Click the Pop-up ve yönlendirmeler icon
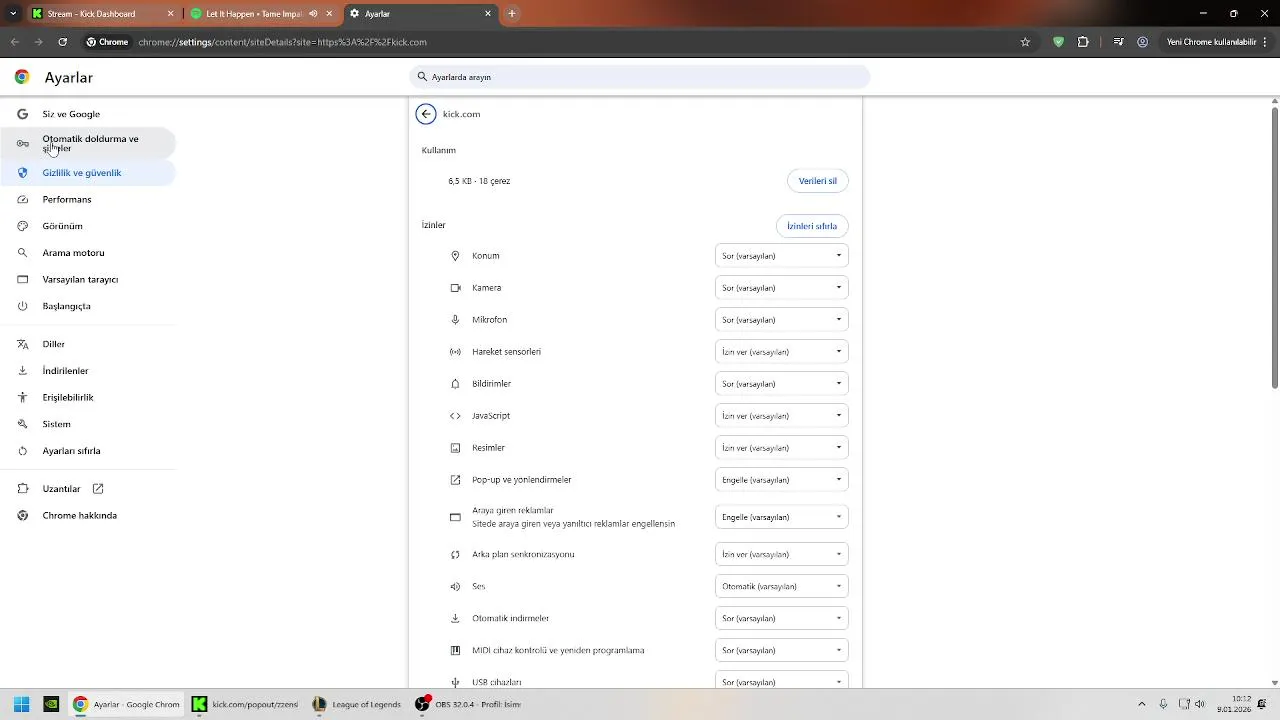Viewport: 1280px width, 720px height. coord(455,480)
